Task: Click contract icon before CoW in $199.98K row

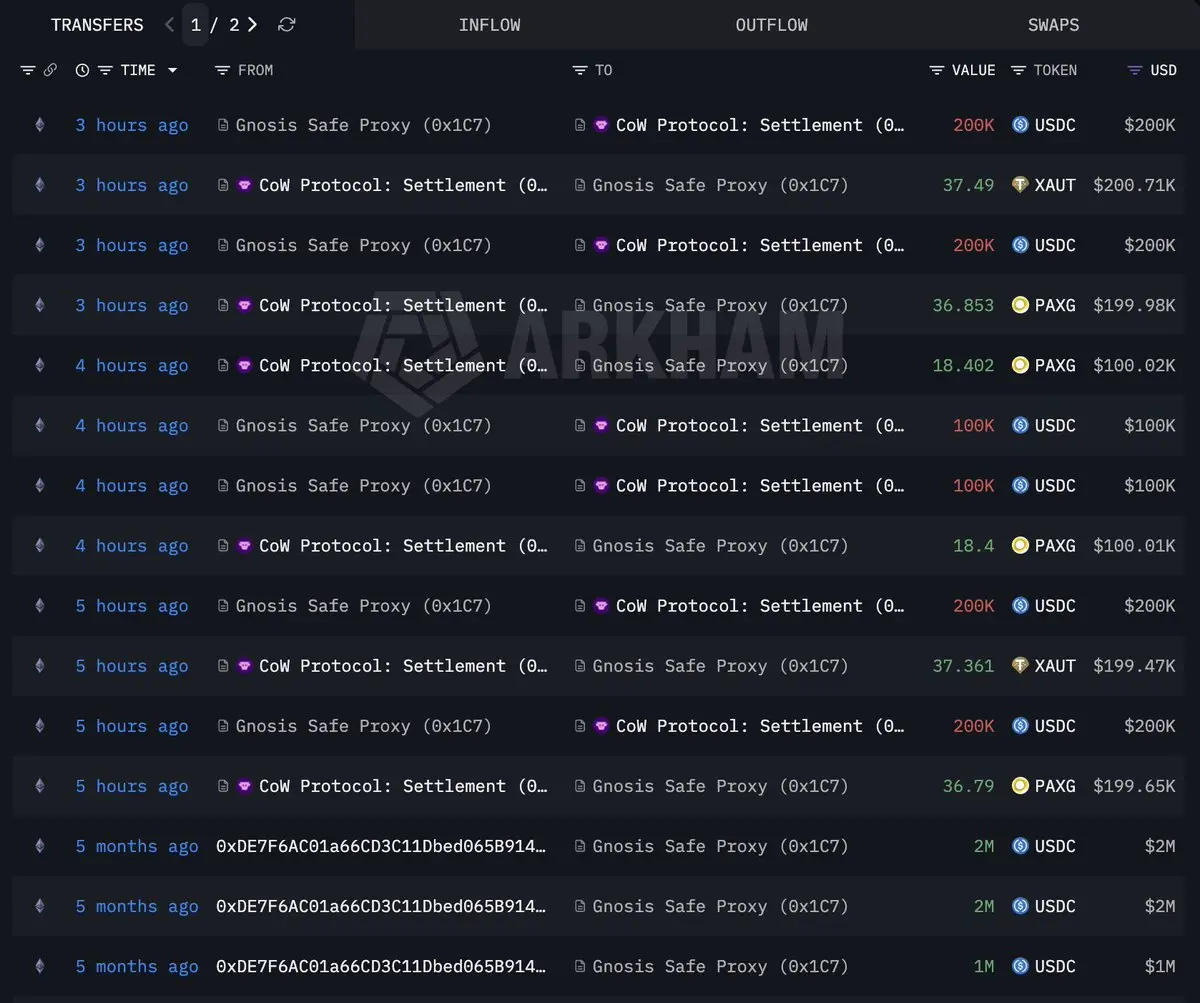Action: [223, 305]
